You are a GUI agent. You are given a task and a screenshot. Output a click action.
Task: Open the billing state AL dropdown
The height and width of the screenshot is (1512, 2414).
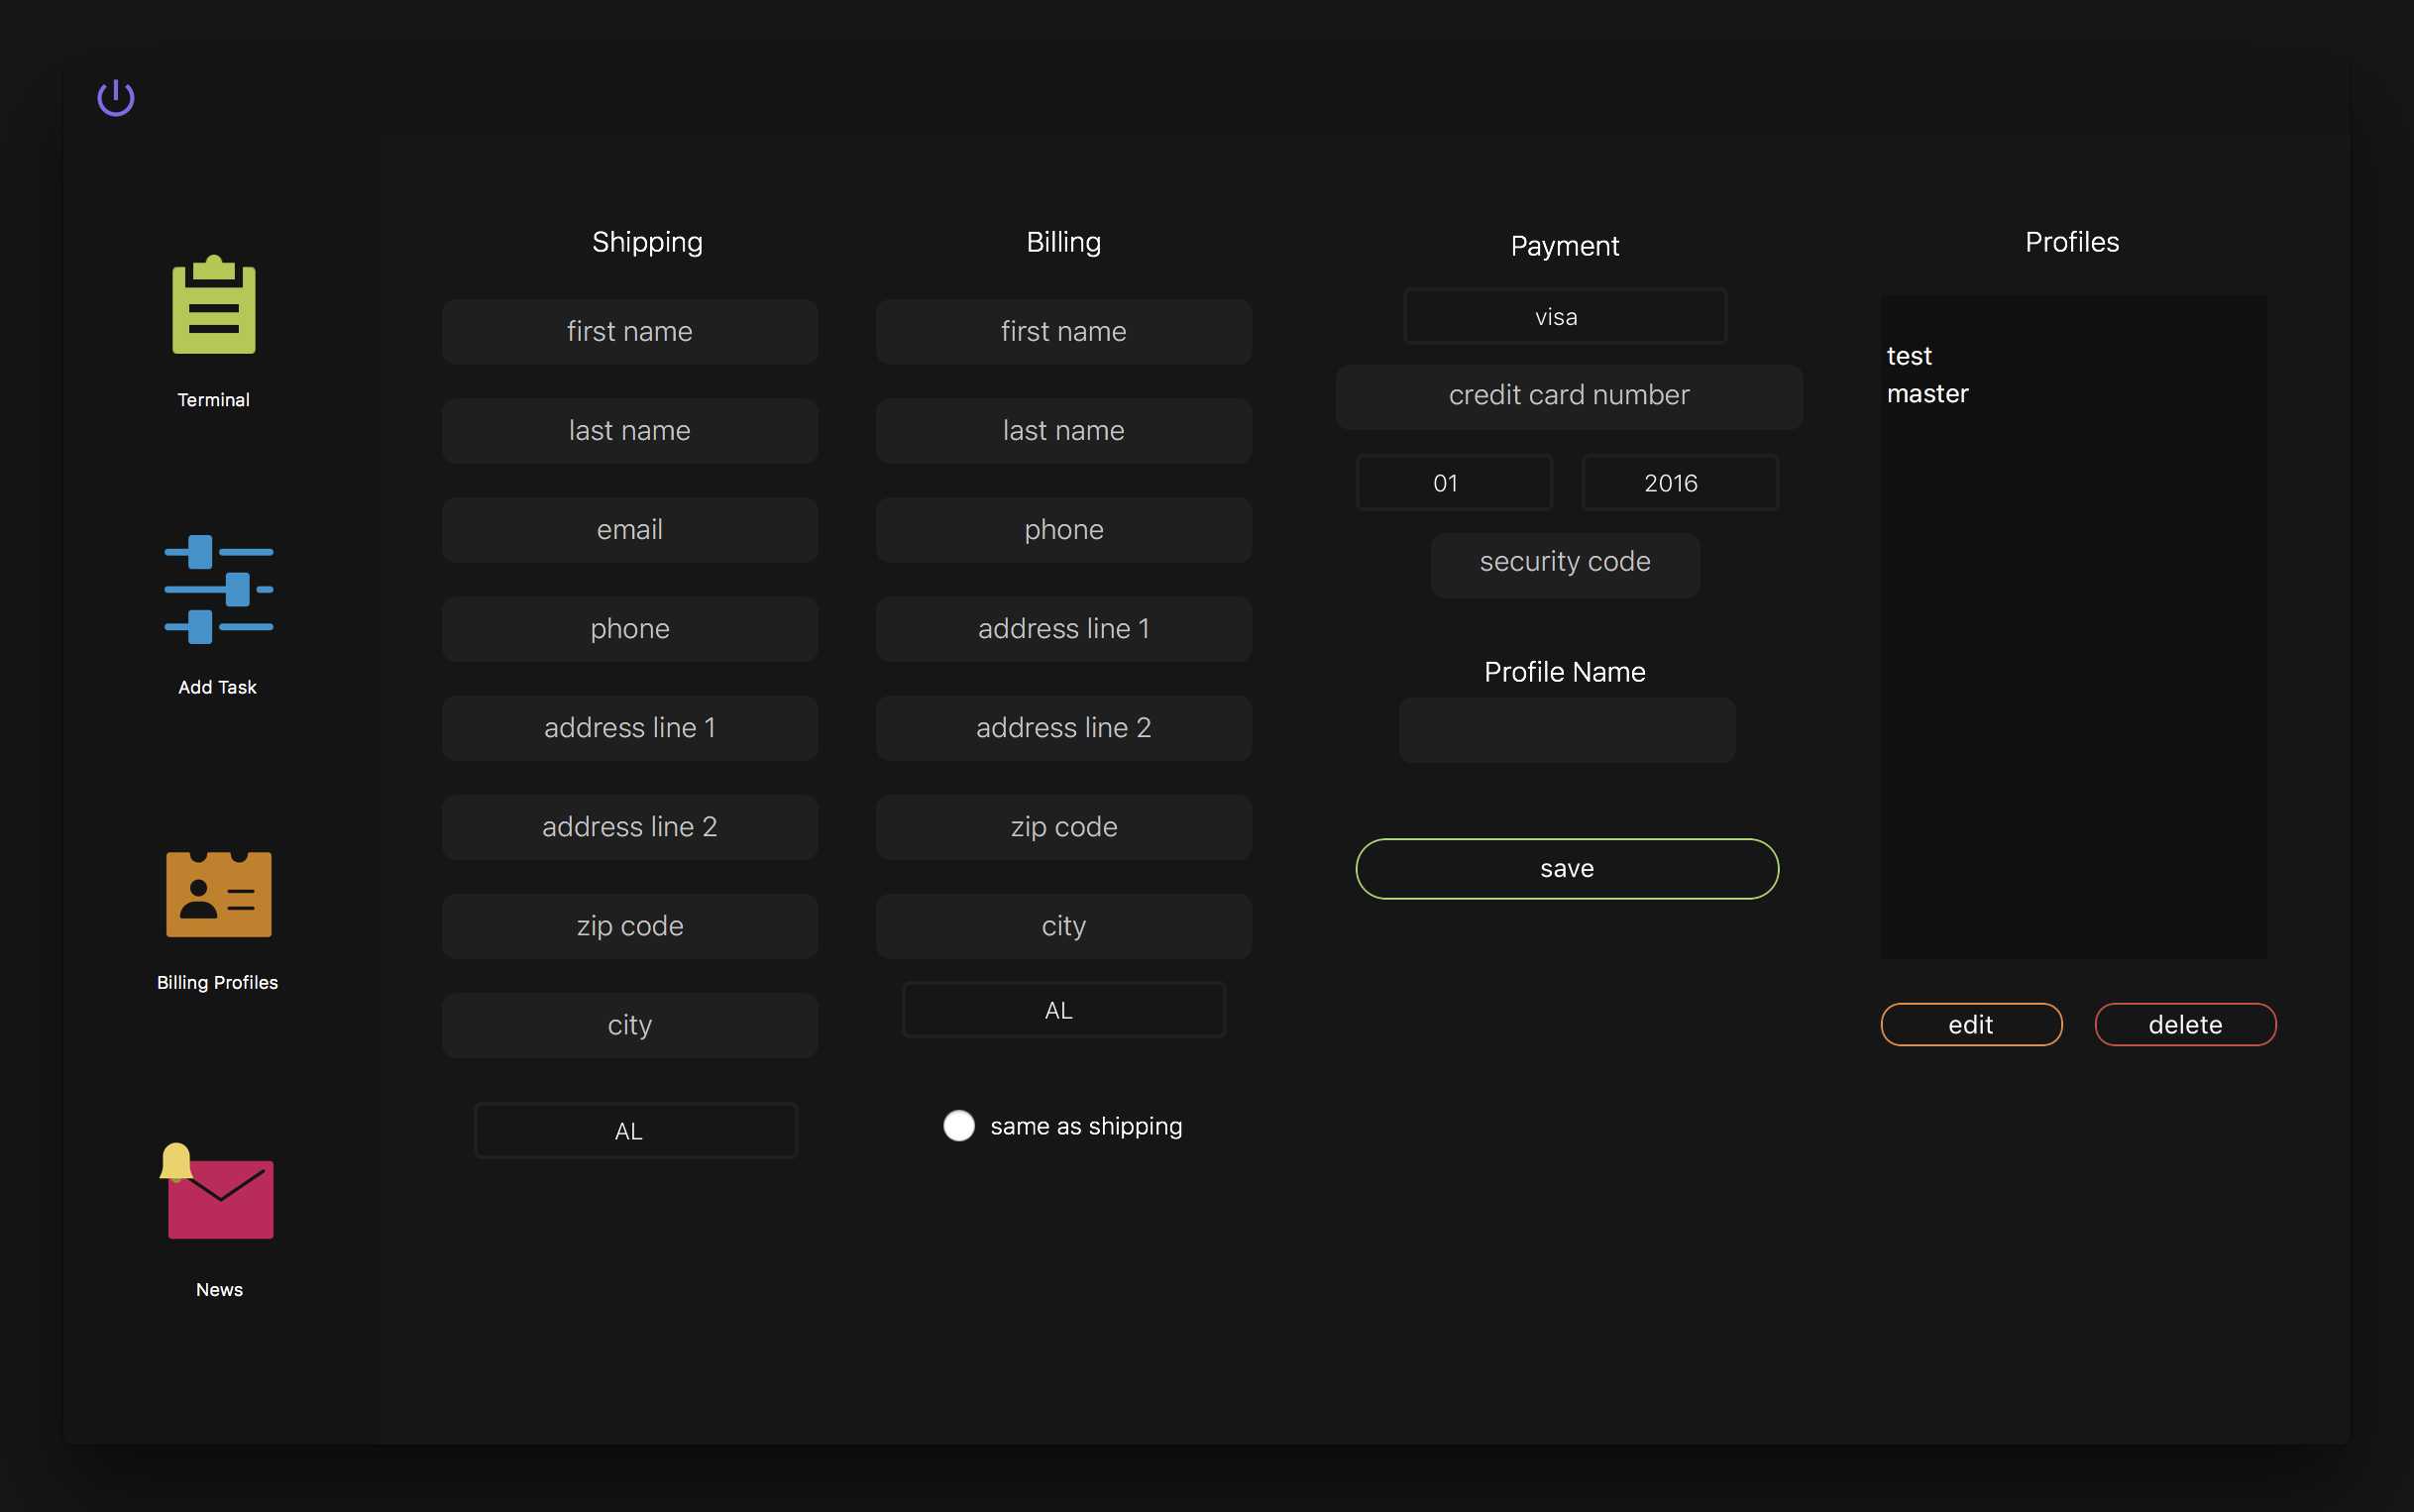[1063, 1010]
